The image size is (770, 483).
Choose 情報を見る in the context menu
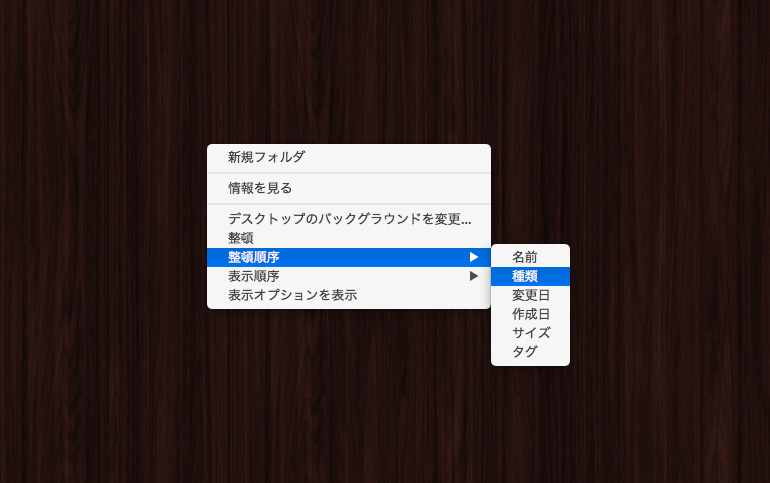point(260,188)
